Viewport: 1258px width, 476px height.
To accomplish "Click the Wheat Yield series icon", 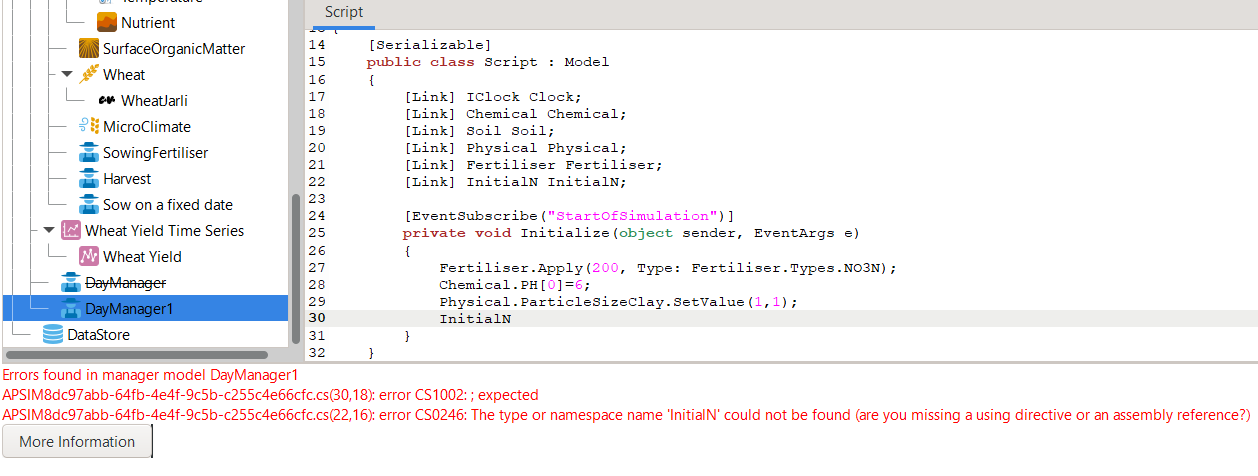I will pyautogui.click(x=88, y=256).
